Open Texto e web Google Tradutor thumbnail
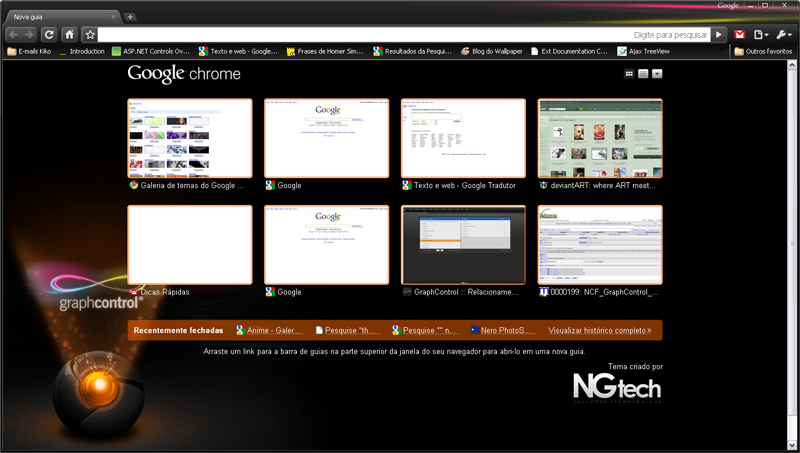 (x=463, y=138)
